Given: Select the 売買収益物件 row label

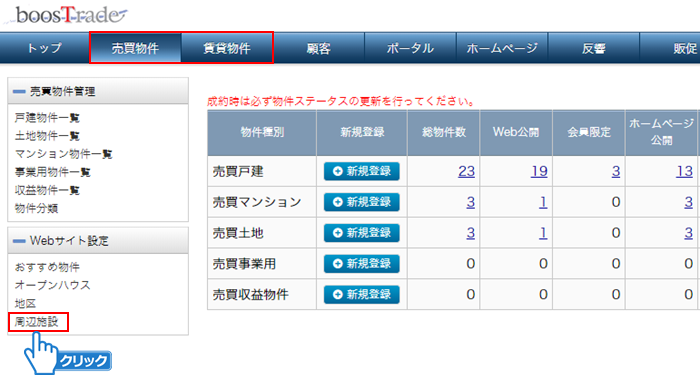Looking at the screenshot, I should (250, 295).
